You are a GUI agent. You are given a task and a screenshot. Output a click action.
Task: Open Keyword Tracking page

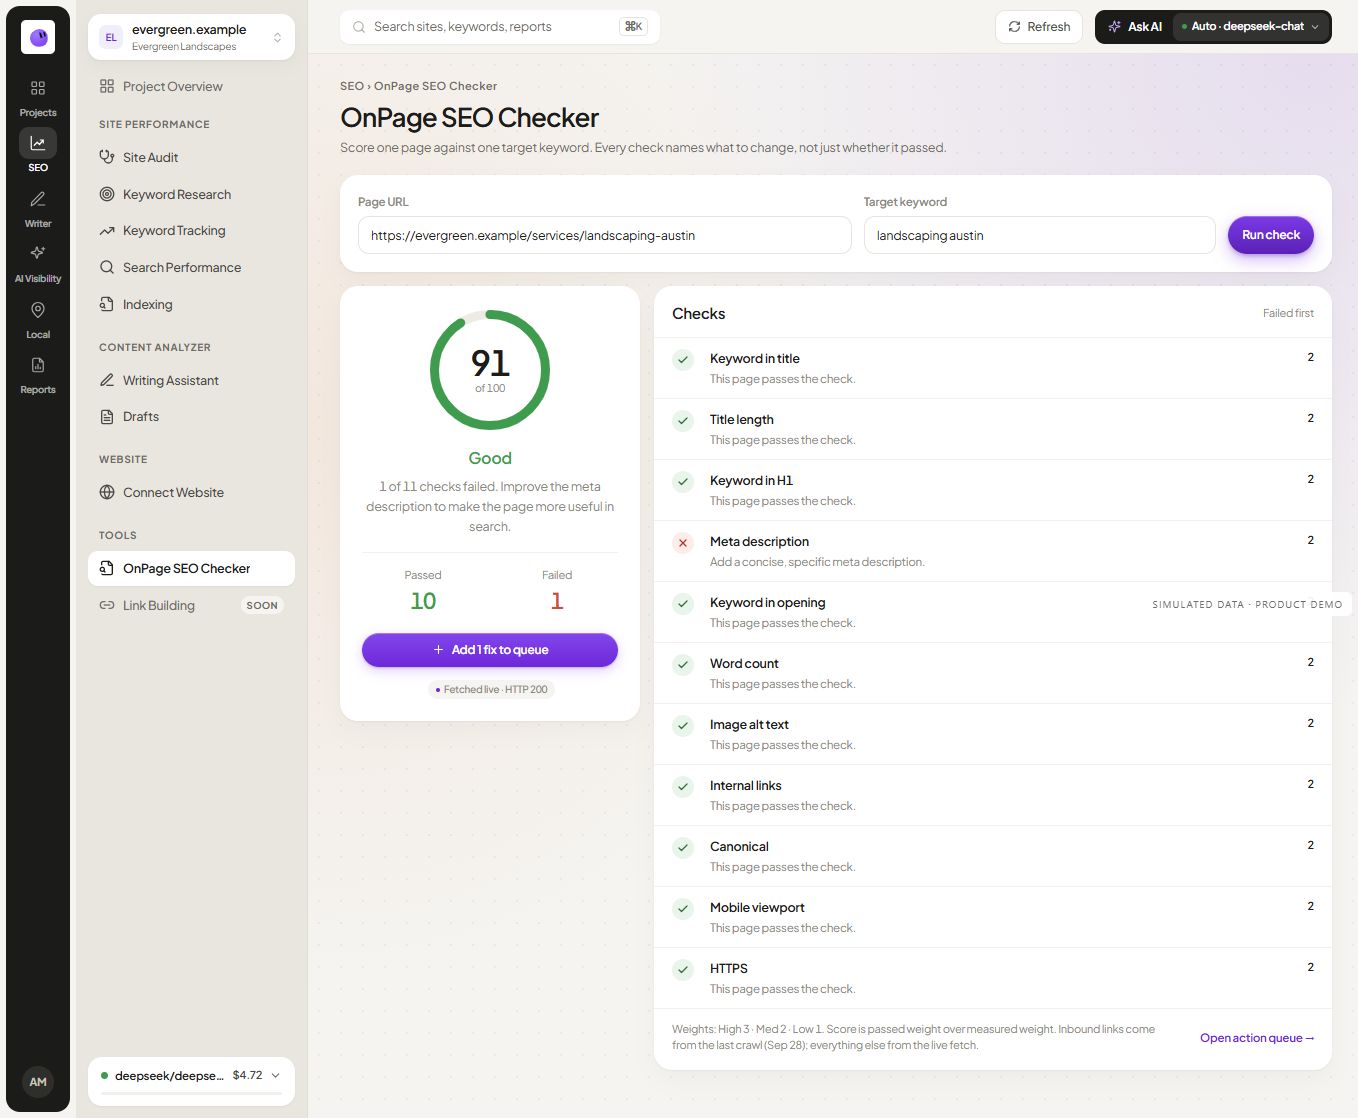coord(191,231)
